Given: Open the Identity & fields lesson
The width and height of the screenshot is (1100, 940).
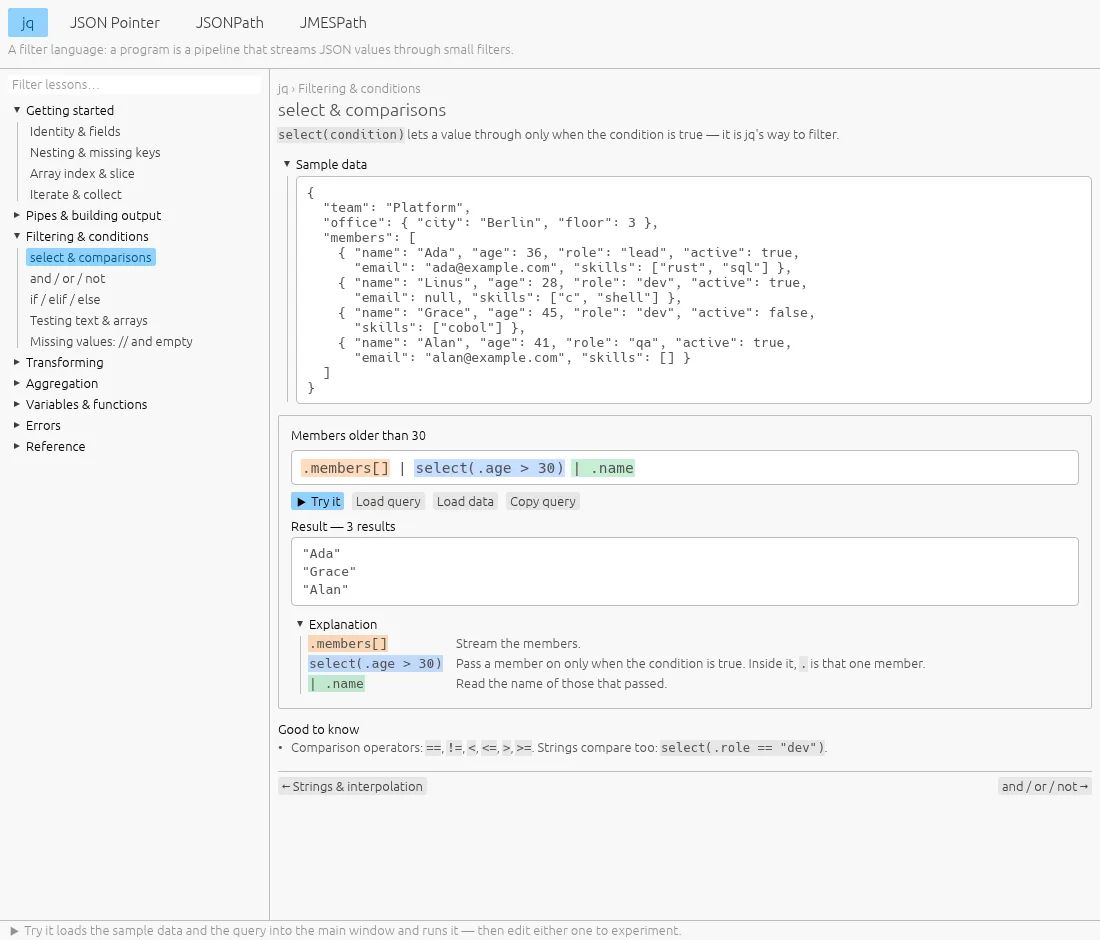Looking at the screenshot, I should pos(75,131).
